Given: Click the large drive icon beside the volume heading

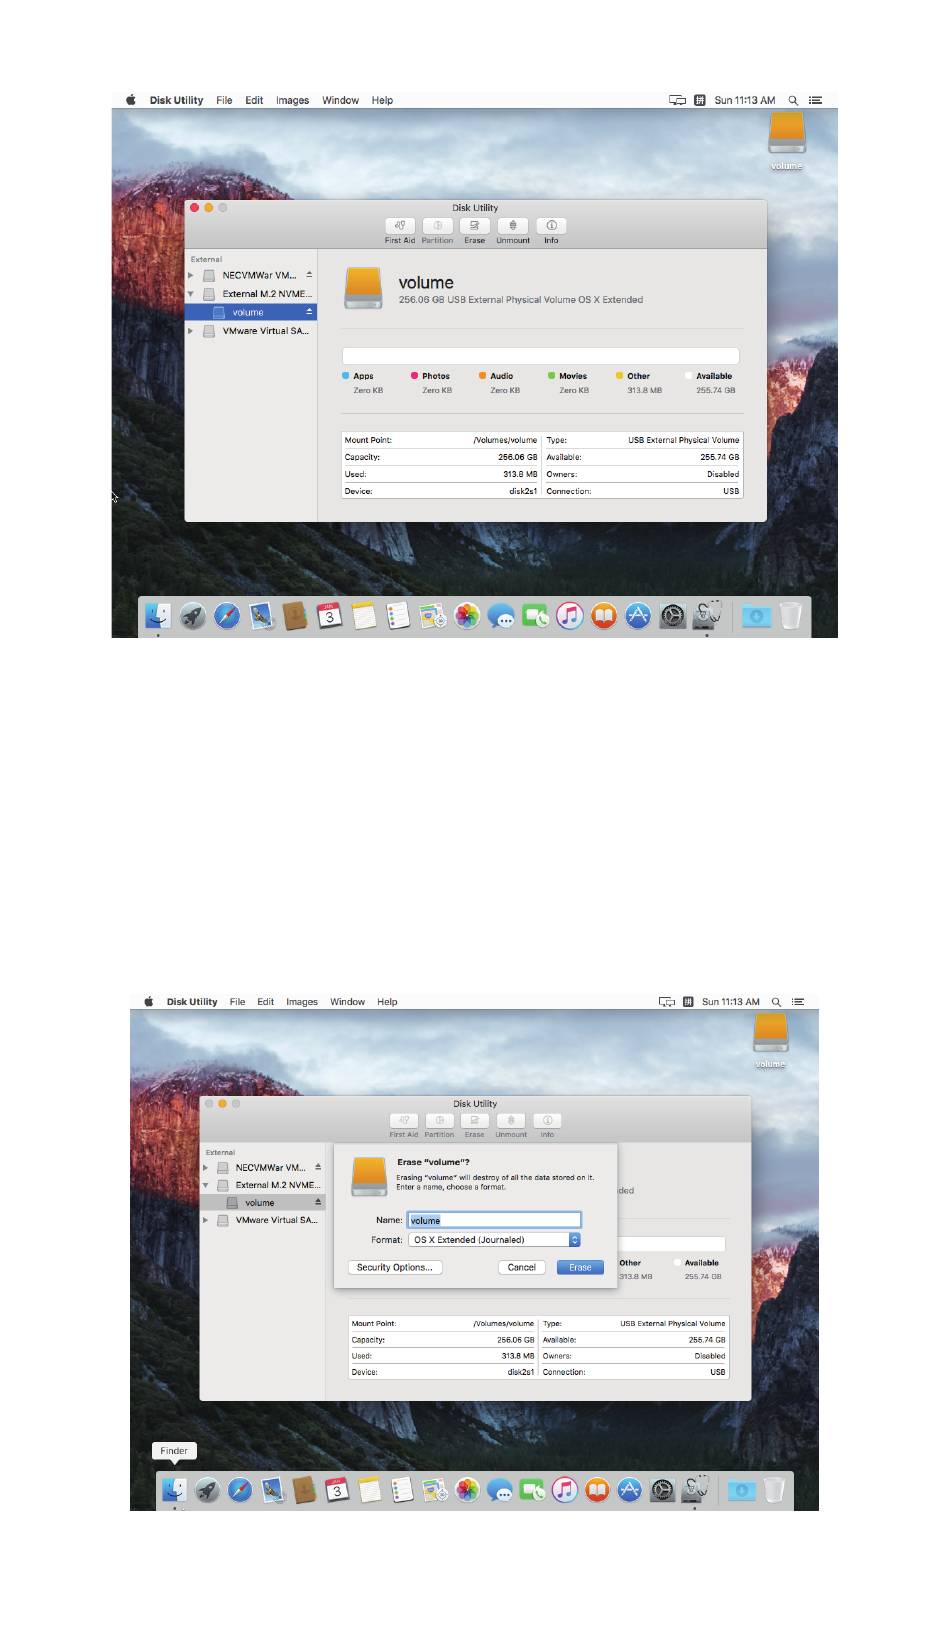Looking at the screenshot, I should (x=363, y=288).
